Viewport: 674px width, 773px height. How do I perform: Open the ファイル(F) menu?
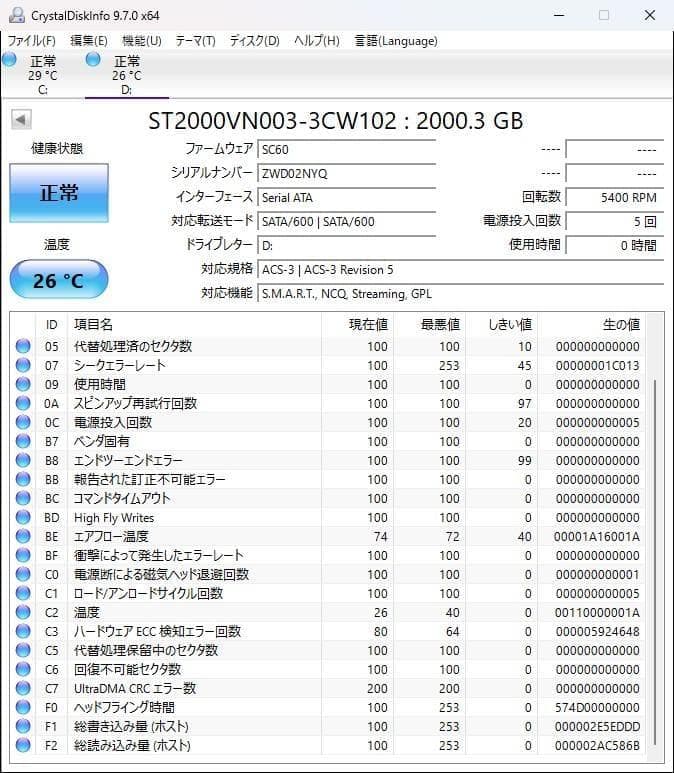coord(32,40)
